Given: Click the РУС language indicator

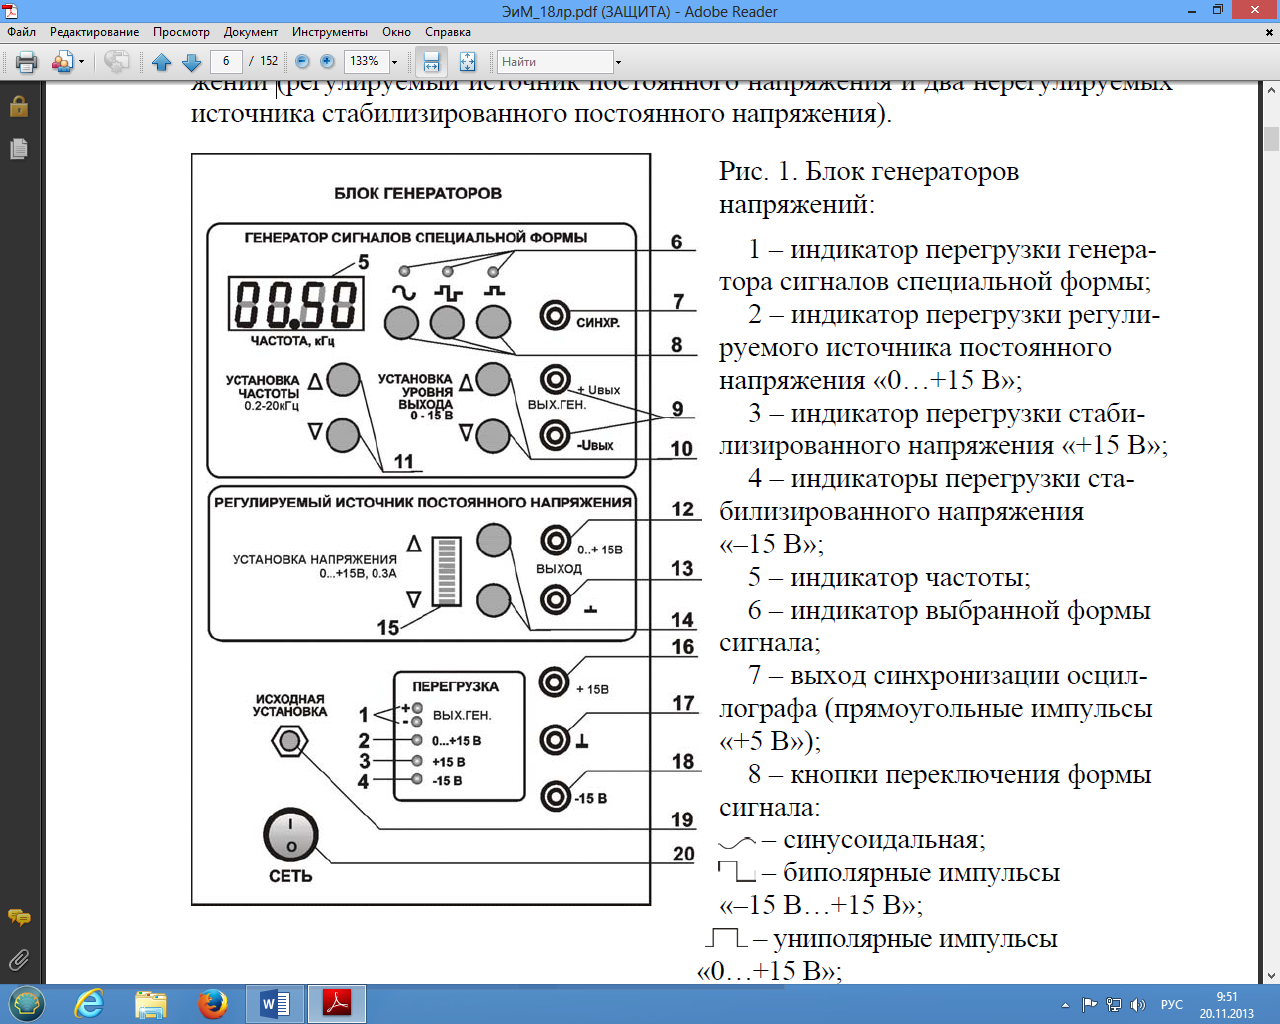Looking at the screenshot, I should tap(1171, 1005).
